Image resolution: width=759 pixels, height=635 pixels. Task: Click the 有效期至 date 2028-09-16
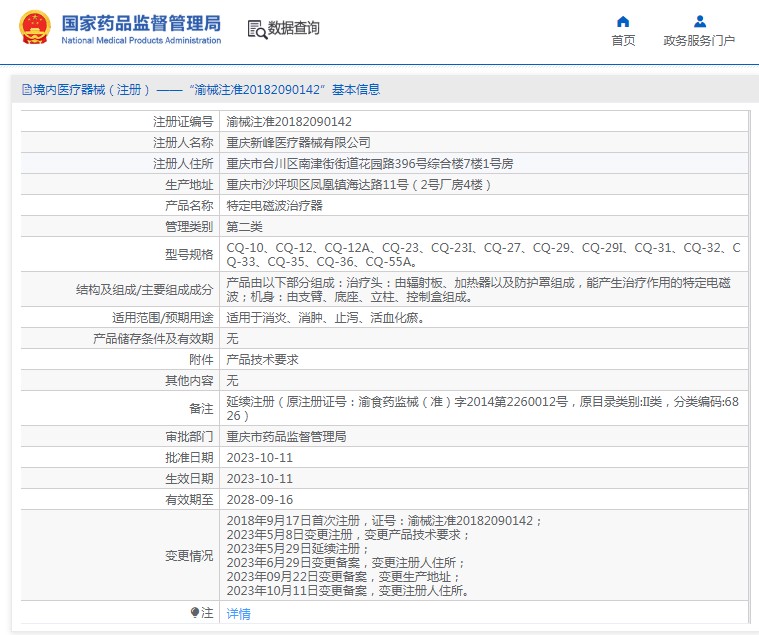click(x=260, y=499)
